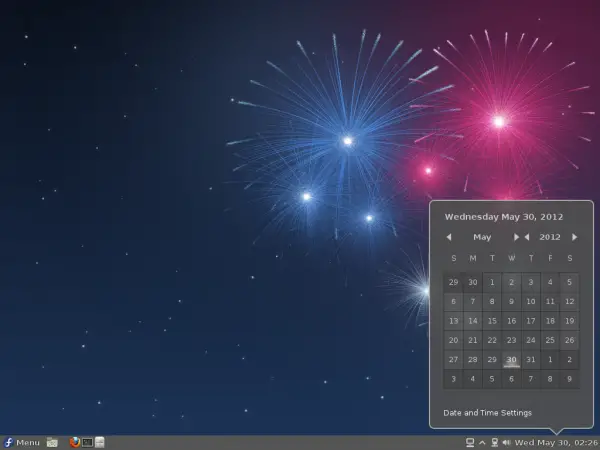
Task: Select day 28 in the calendar
Action: coord(473,360)
